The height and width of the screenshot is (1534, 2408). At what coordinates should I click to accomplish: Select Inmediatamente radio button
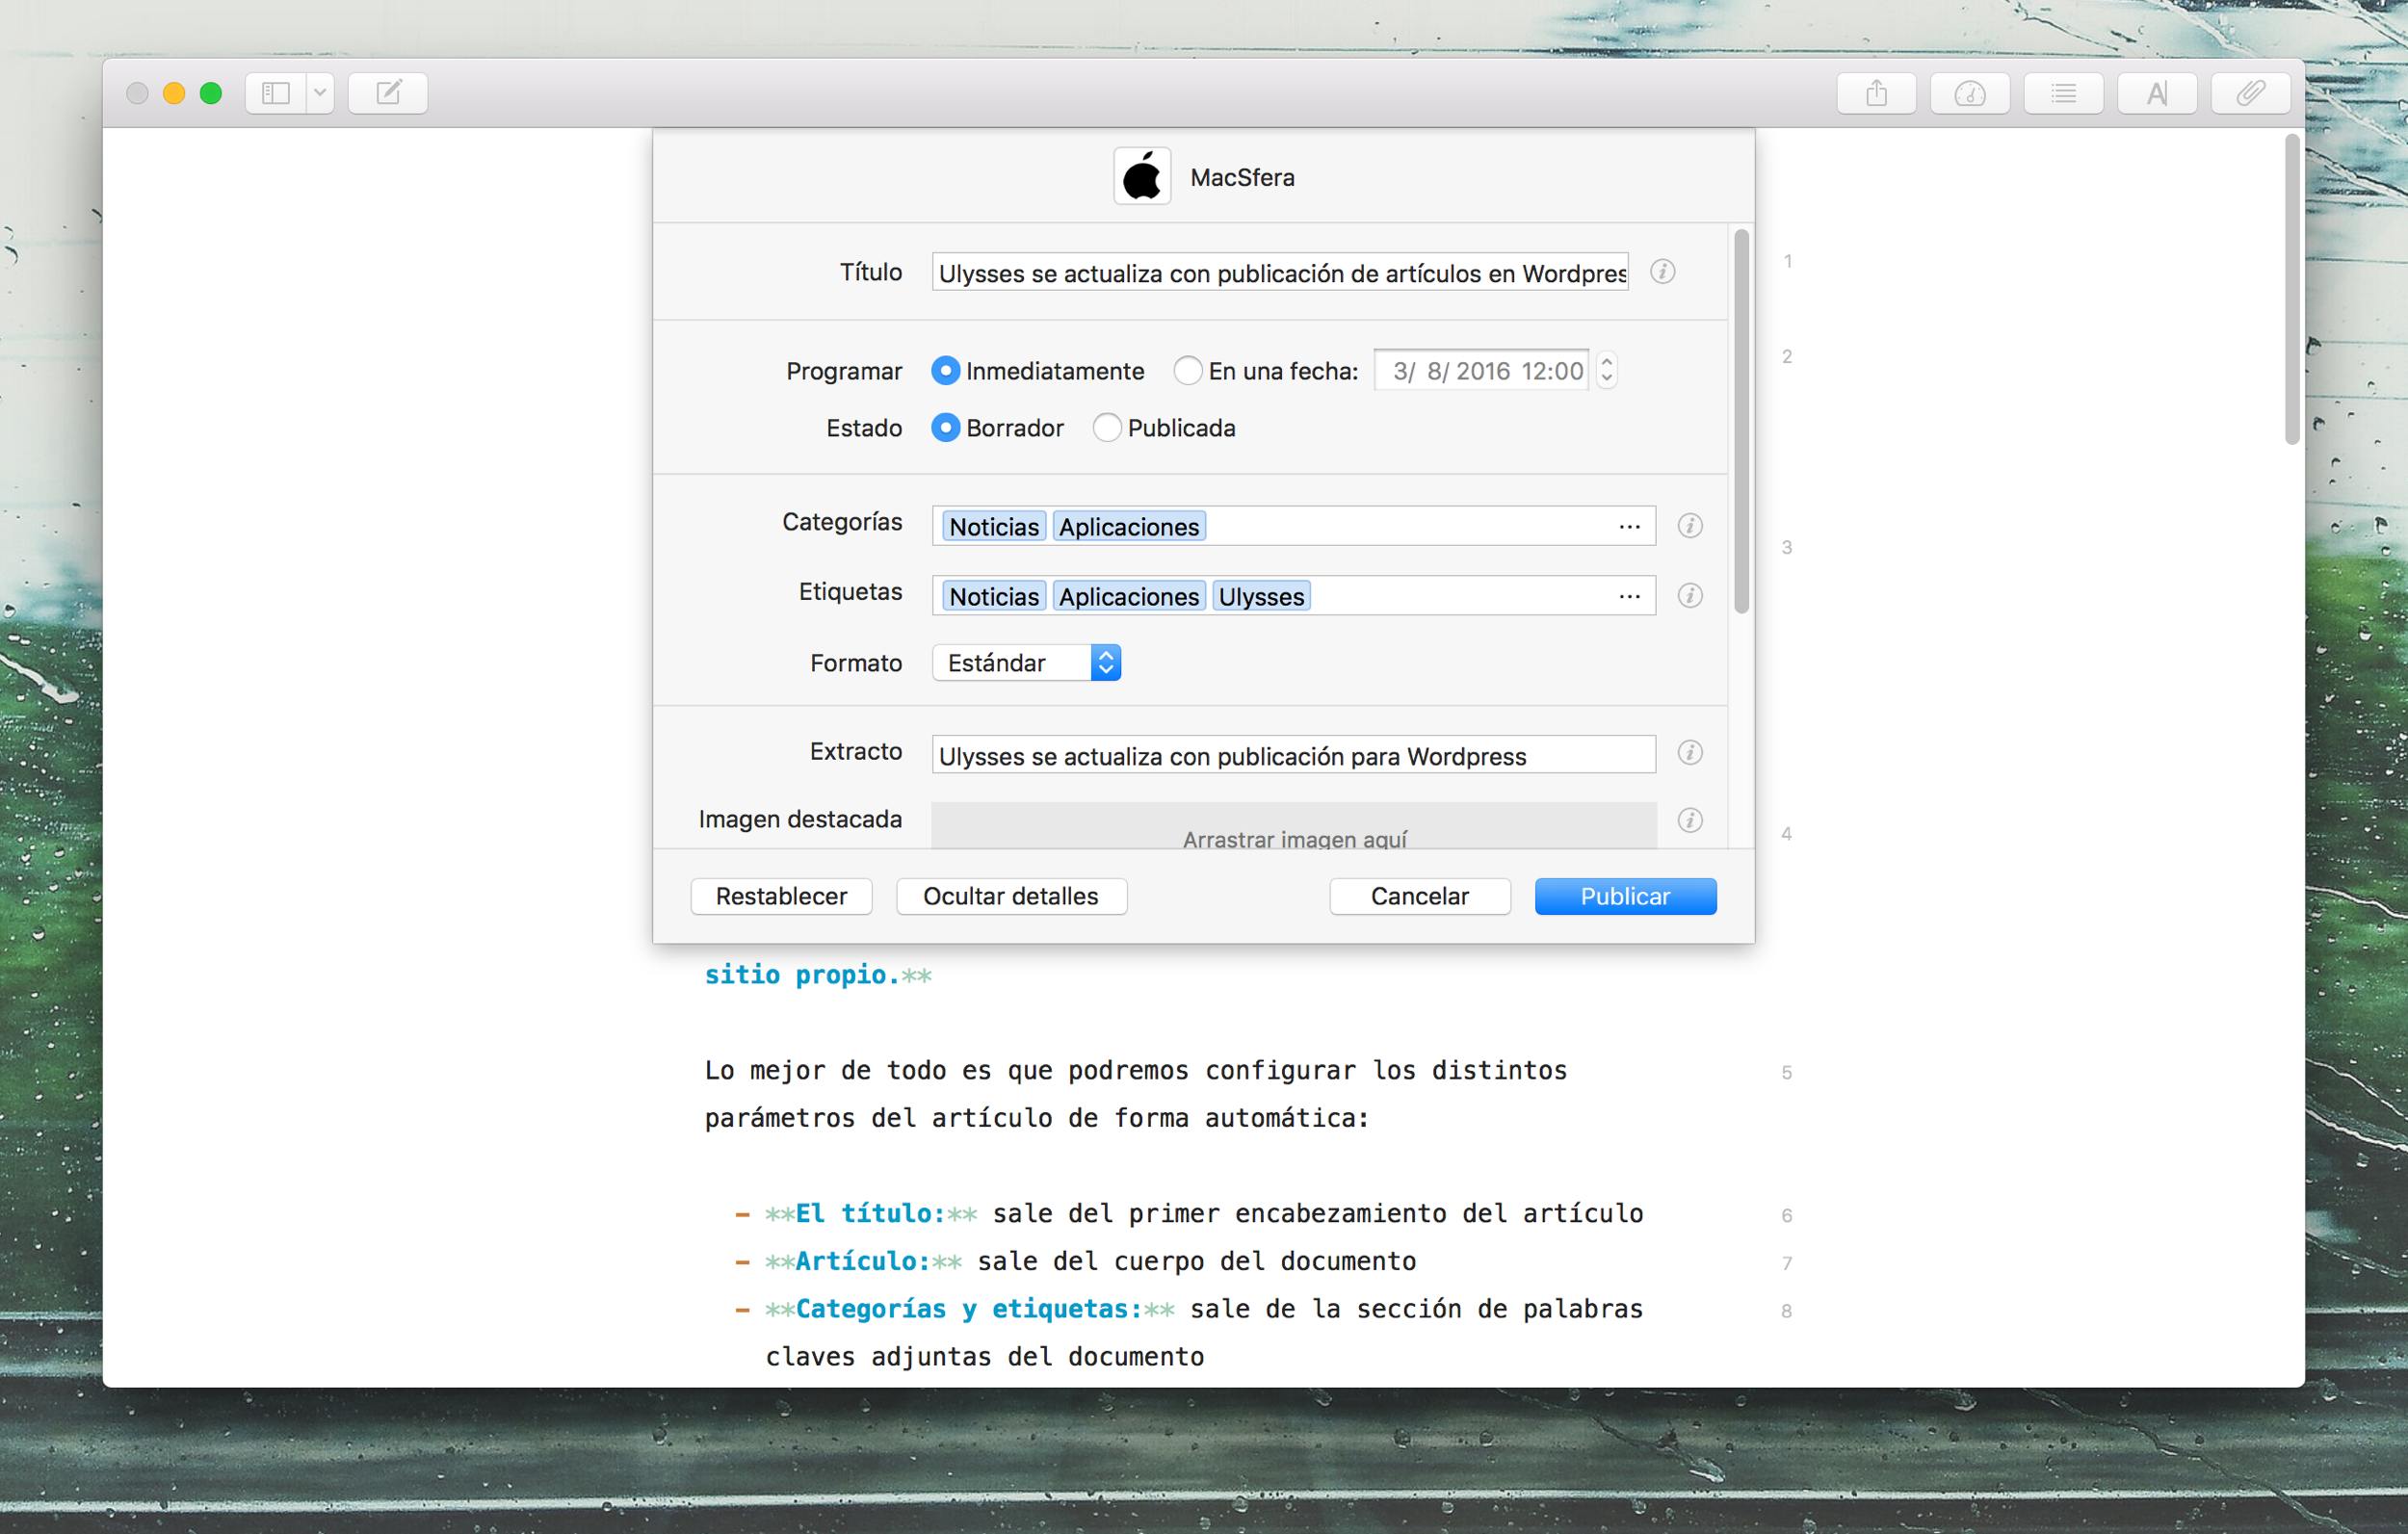[x=945, y=371]
